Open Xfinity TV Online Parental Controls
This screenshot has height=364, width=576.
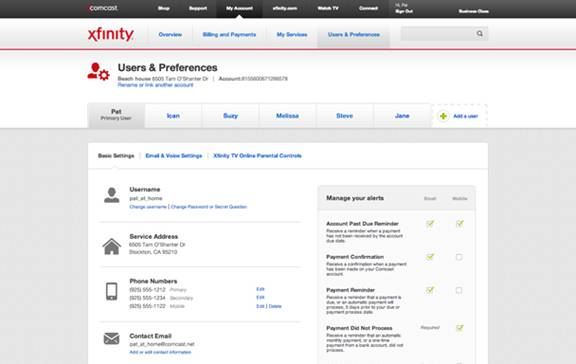(258, 156)
